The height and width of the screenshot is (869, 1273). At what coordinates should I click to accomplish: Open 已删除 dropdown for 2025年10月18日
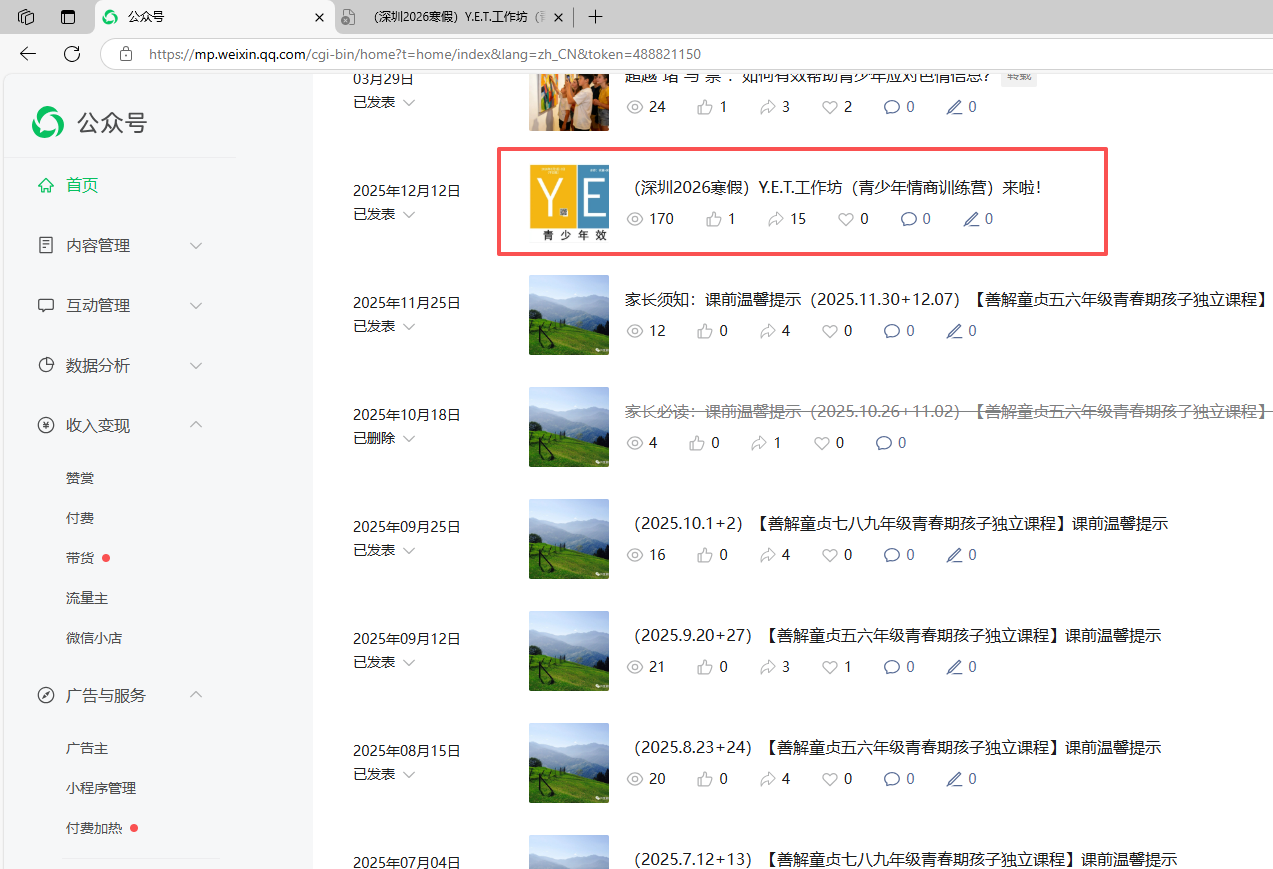tap(384, 438)
